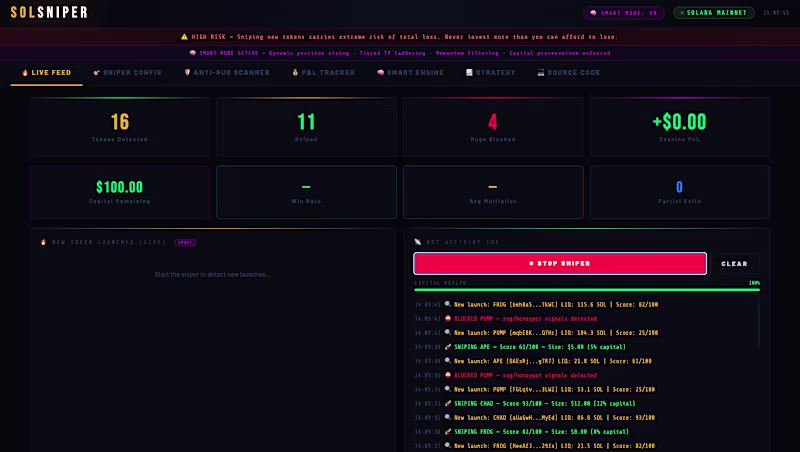The width and height of the screenshot is (800, 452).
Task: Click magnifier icon on APE 21.0 SOL launch row
Action: click(x=447, y=361)
